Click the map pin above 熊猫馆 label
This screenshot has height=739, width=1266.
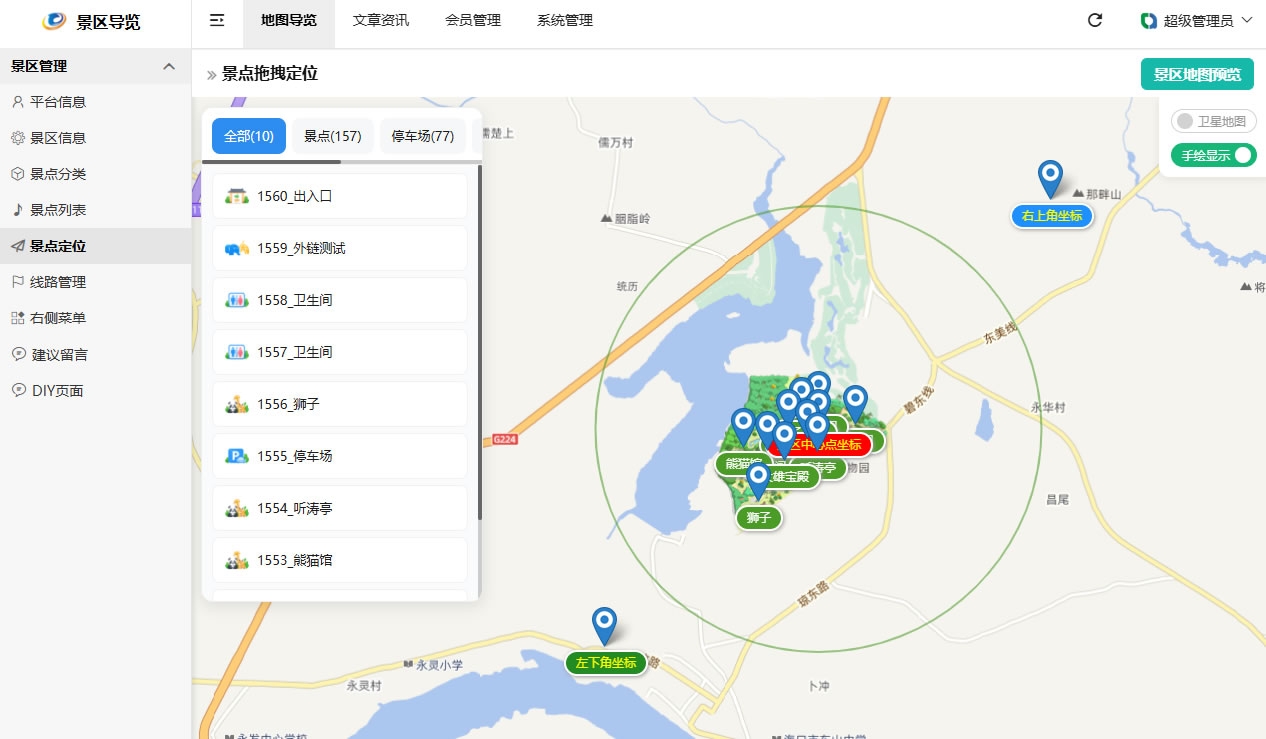coord(743,428)
